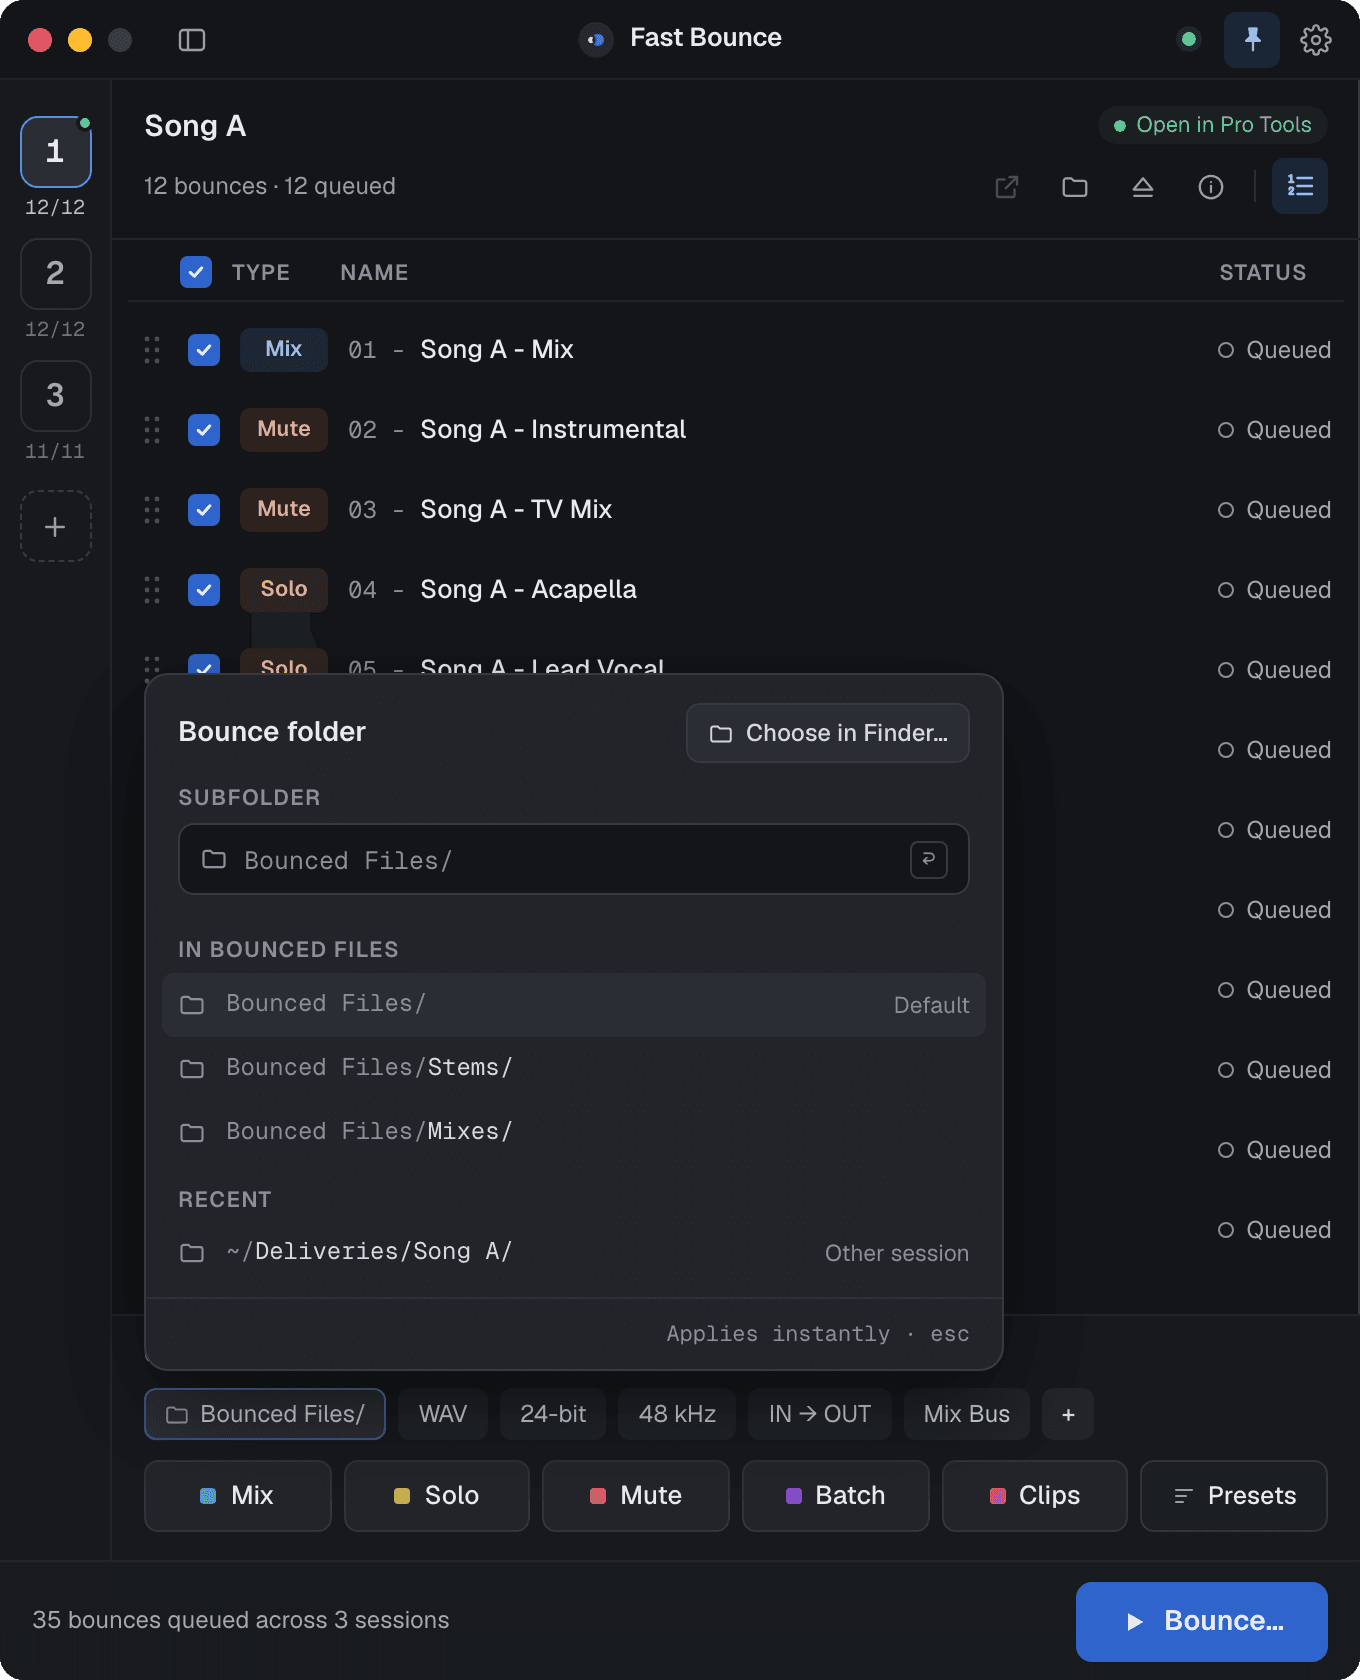Switch to session 3 tab
Viewport: 1360px width, 1680px height.
click(56, 396)
